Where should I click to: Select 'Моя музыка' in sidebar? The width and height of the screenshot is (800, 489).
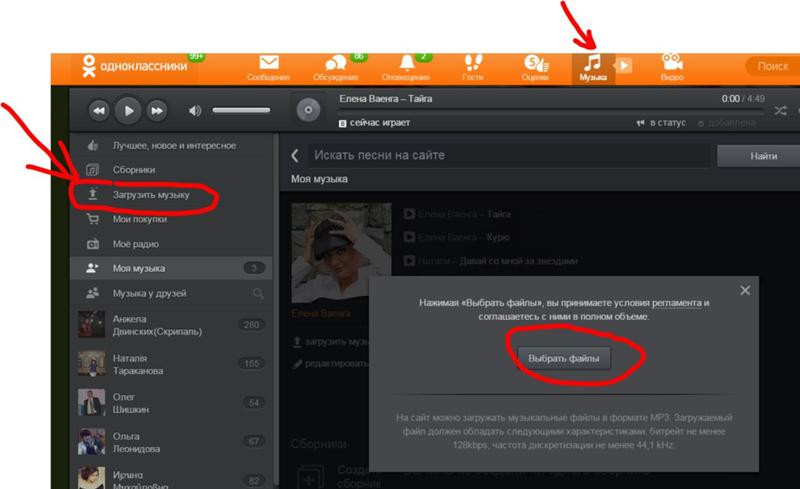171,268
